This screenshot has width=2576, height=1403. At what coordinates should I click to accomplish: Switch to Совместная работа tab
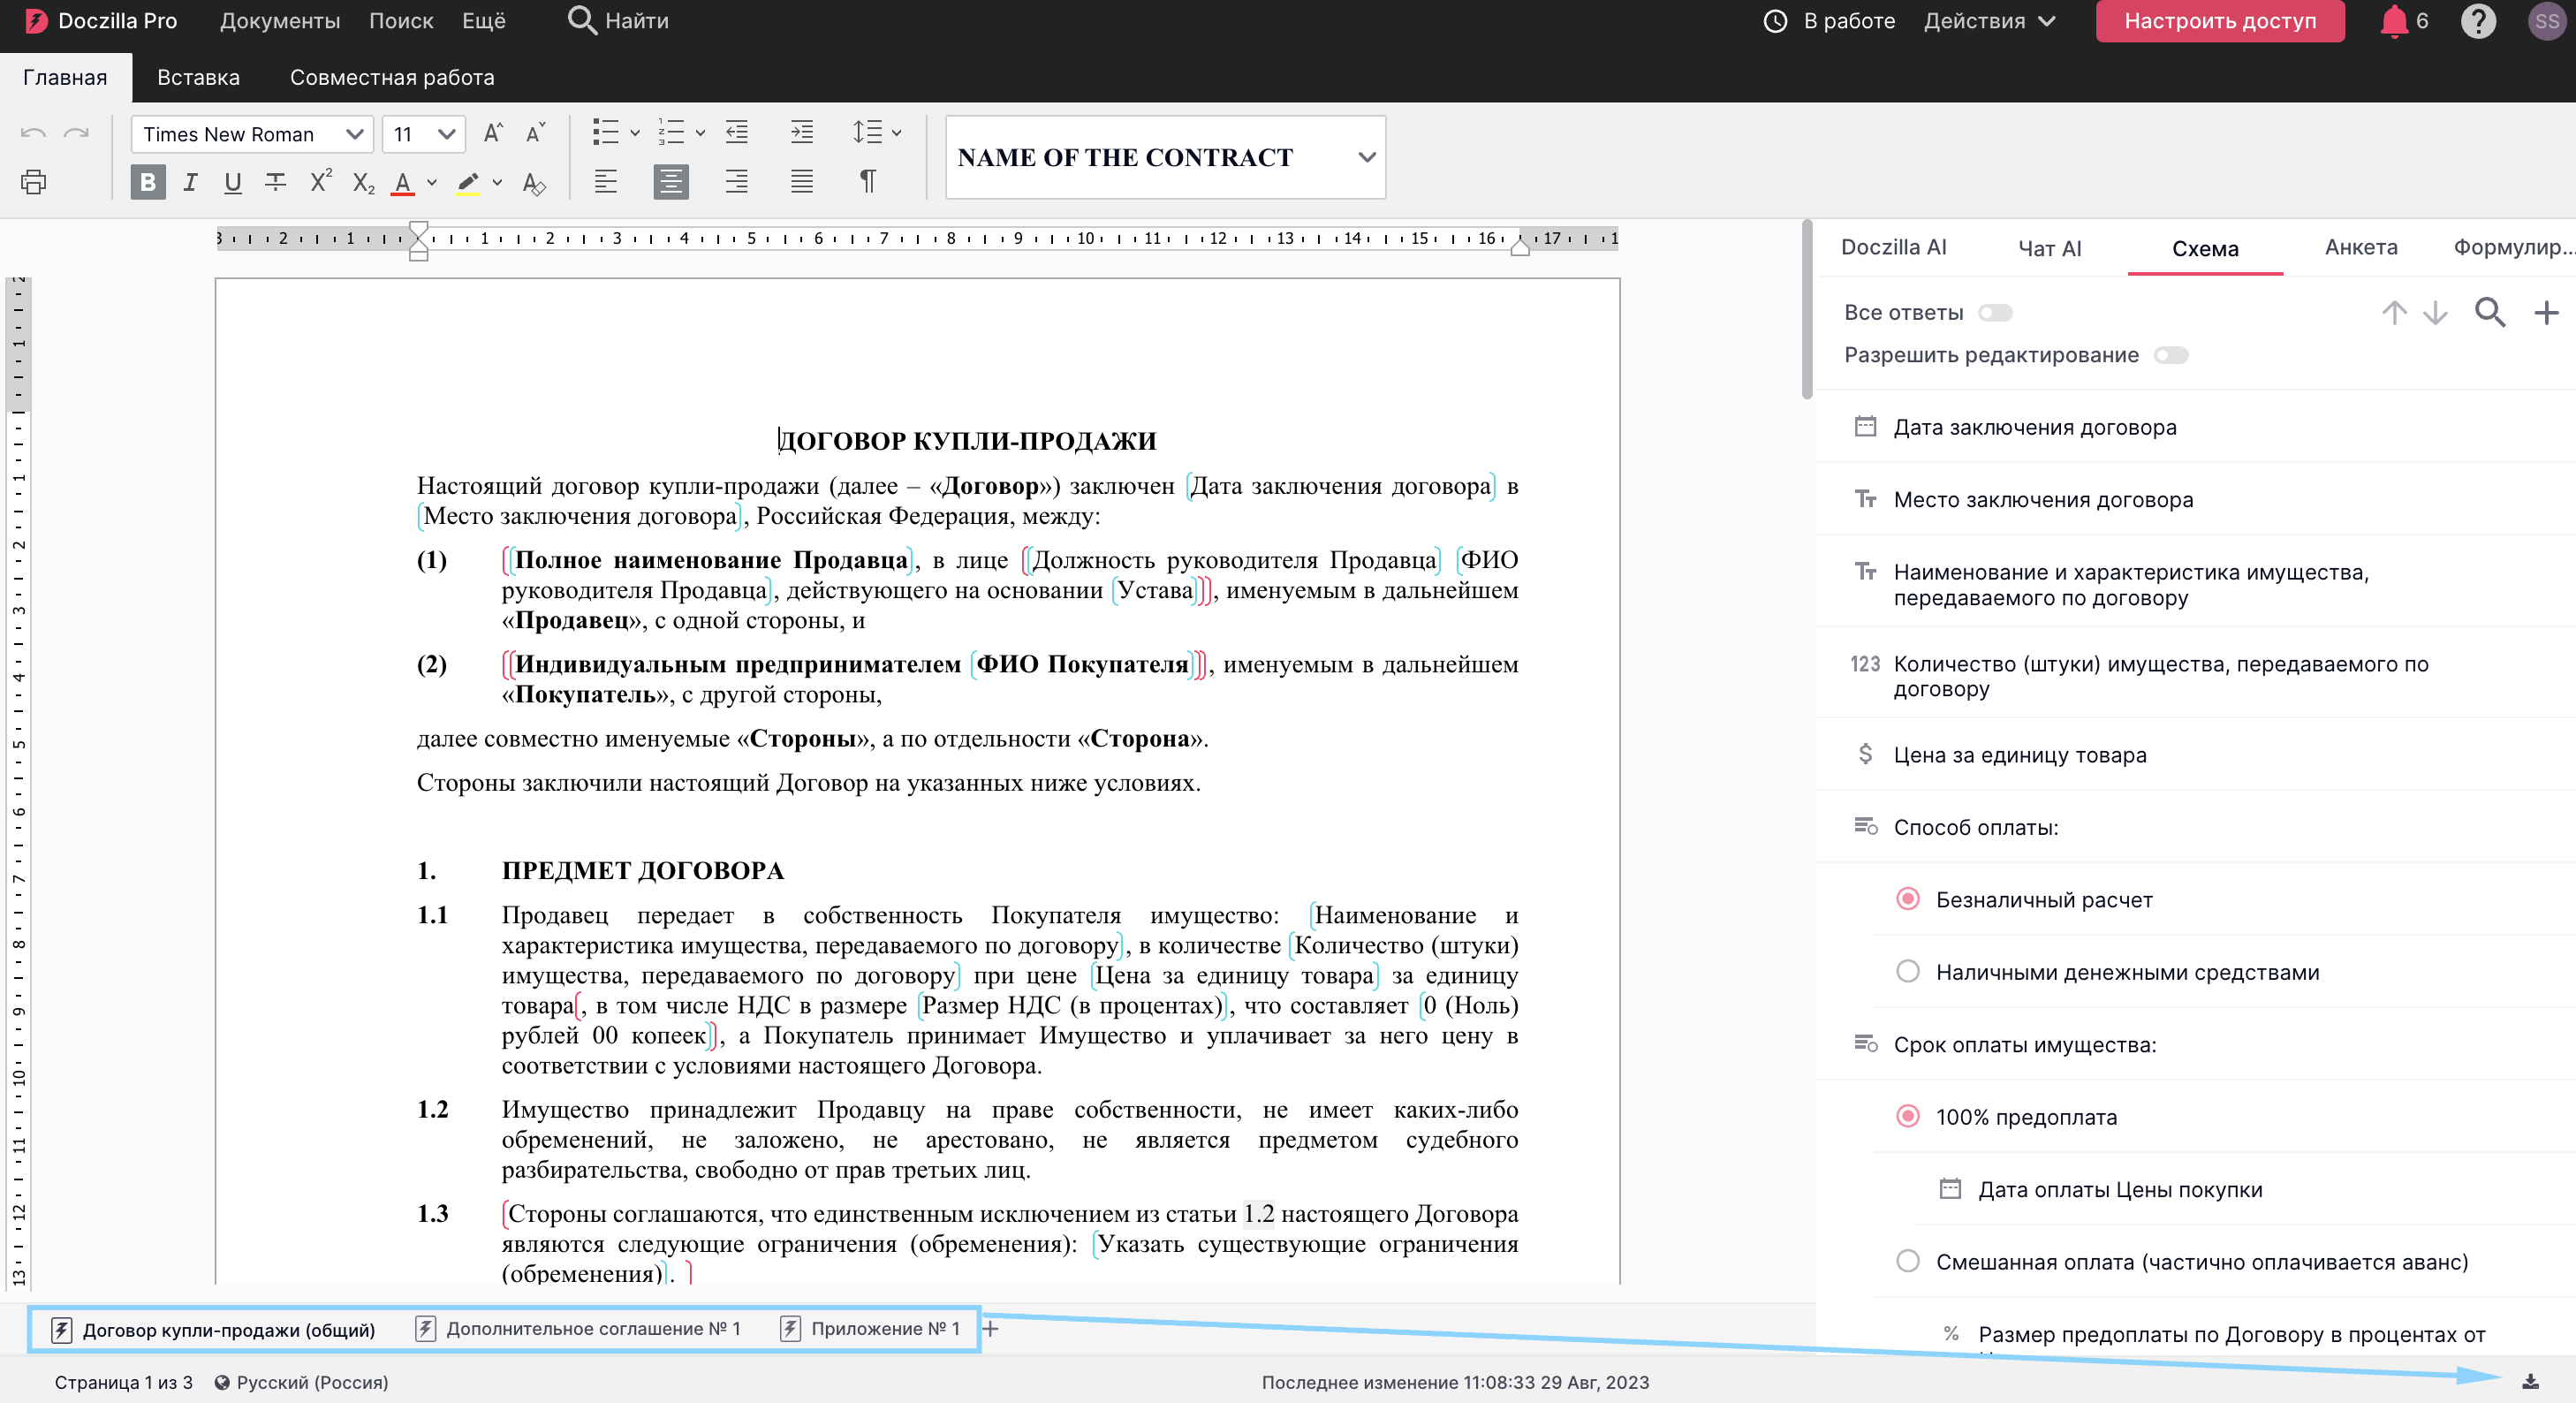(x=392, y=77)
